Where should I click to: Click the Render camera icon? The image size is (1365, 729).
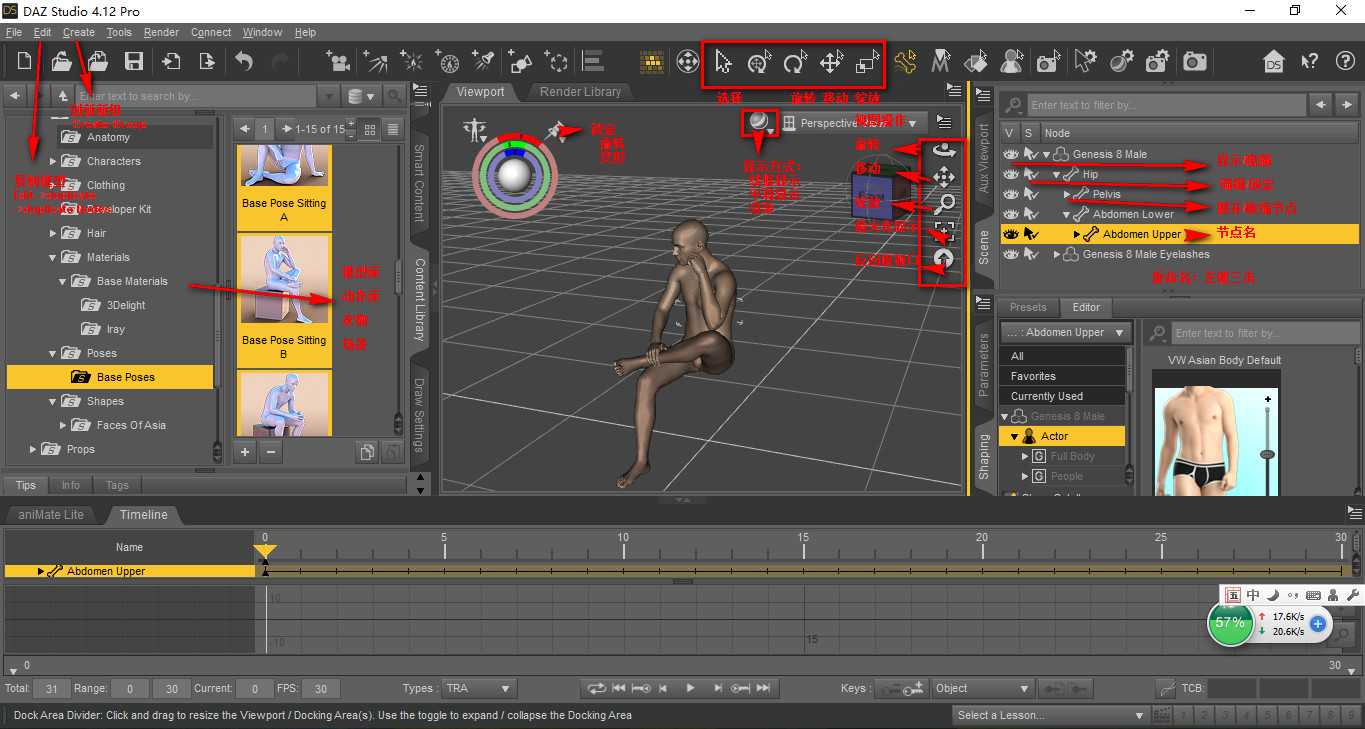tap(1195, 62)
